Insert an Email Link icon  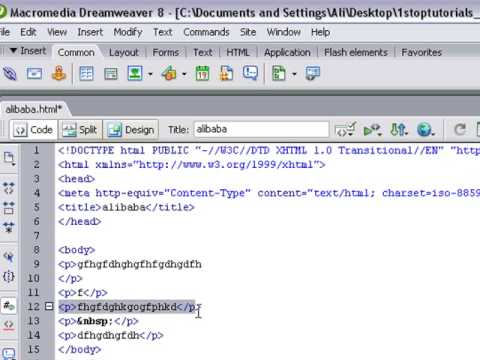34,73
